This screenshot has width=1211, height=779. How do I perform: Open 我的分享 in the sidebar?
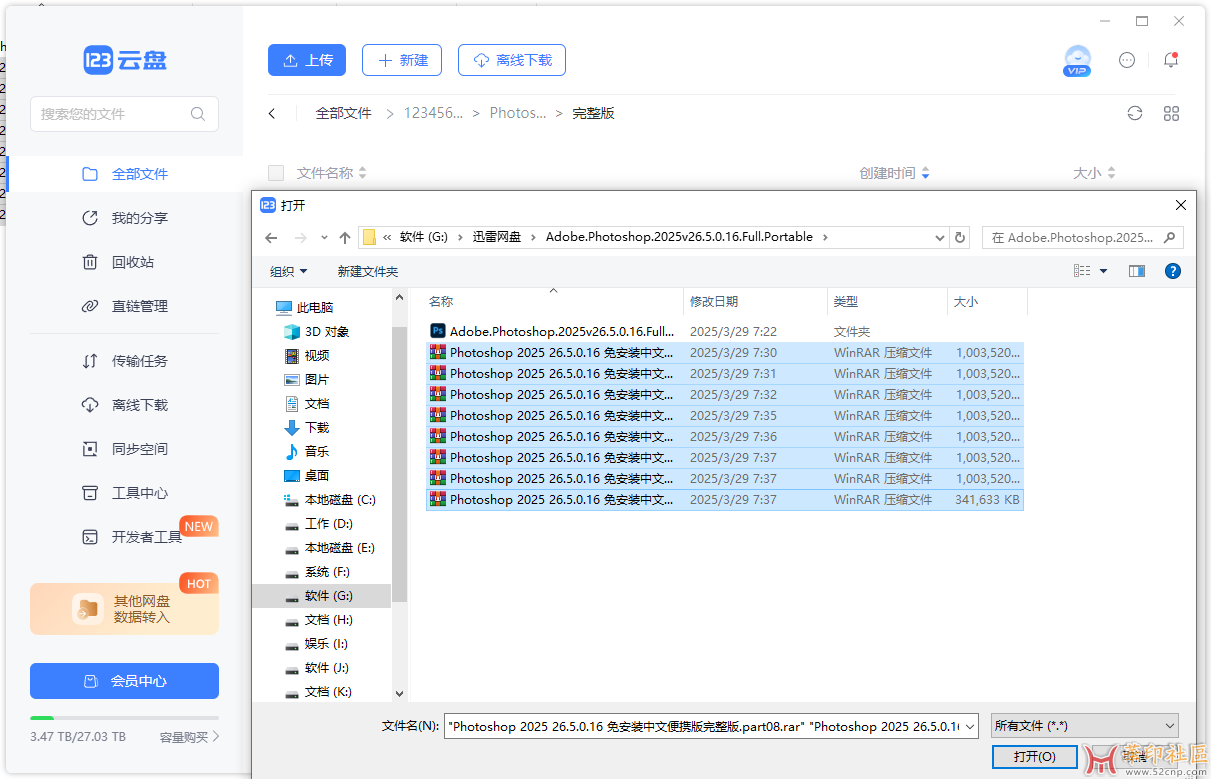125,218
